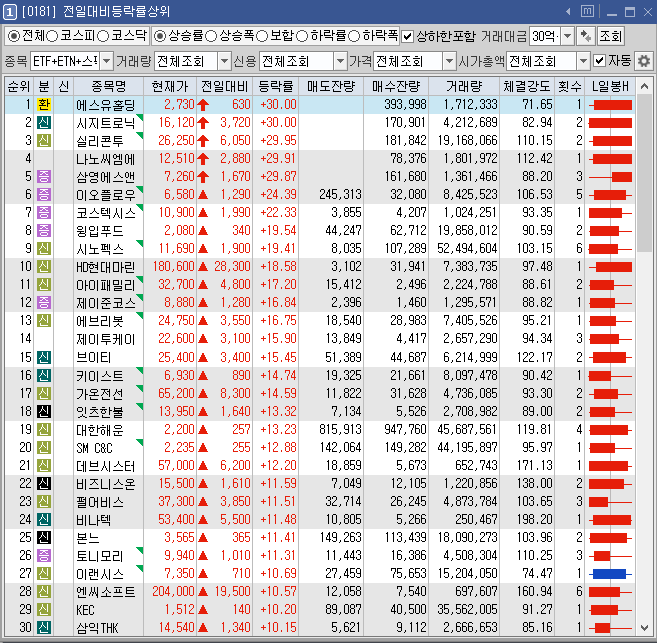
Task: Select the 전체 market radio button
Action: (14, 36)
